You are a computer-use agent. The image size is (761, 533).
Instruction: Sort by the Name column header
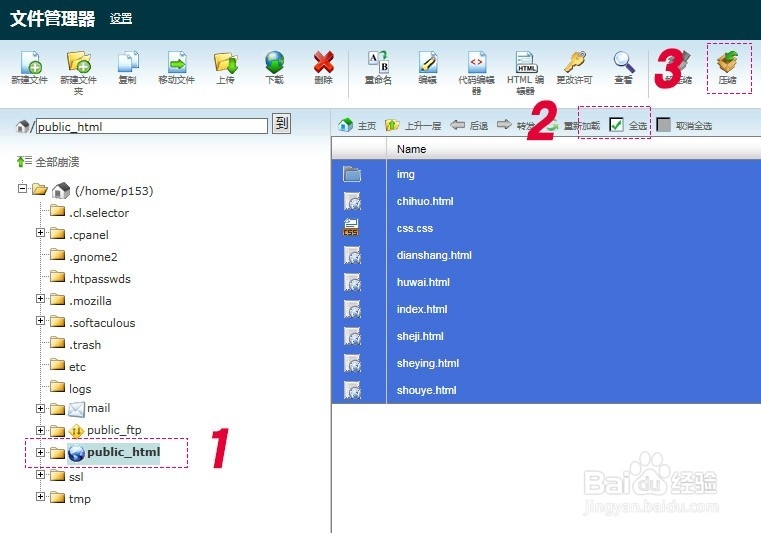pyautogui.click(x=412, y=149)
